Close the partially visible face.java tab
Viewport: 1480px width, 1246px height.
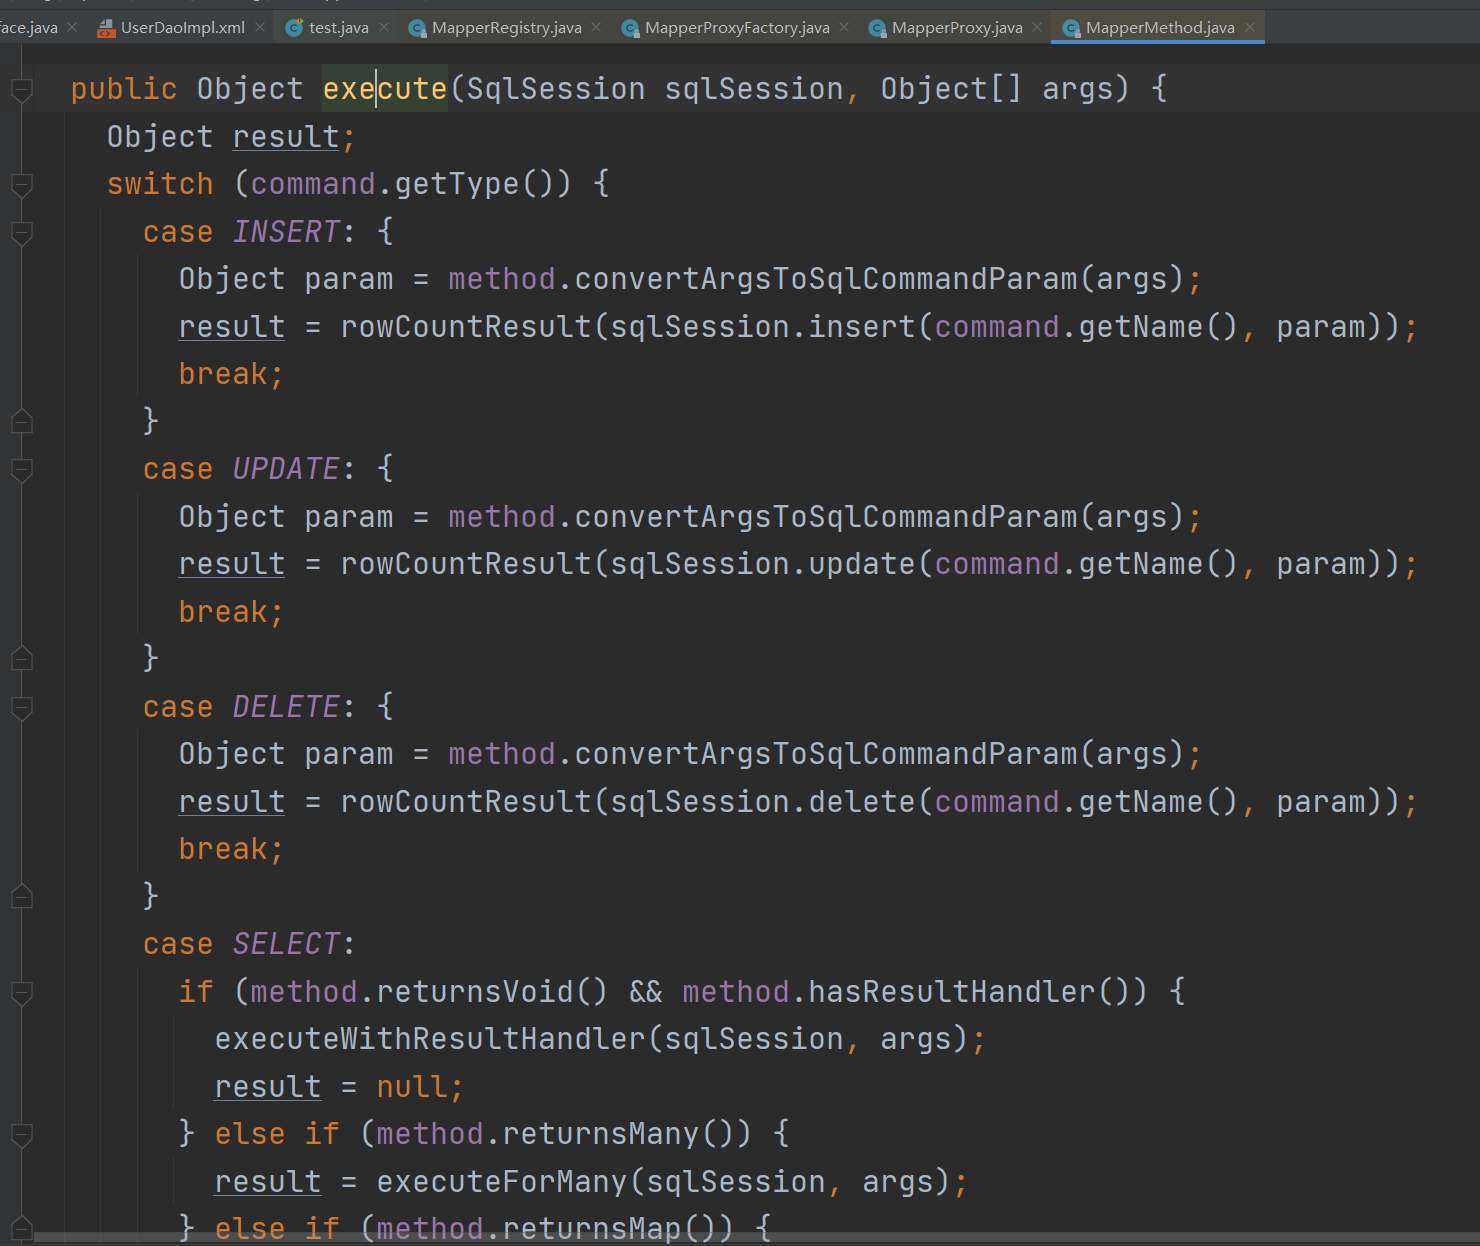pyautogui.click(x=72, y=27)
